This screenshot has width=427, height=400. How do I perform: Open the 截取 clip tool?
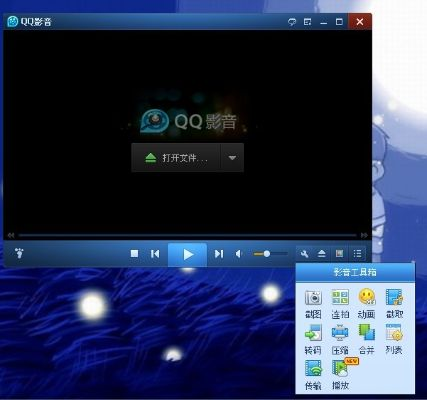394,304
